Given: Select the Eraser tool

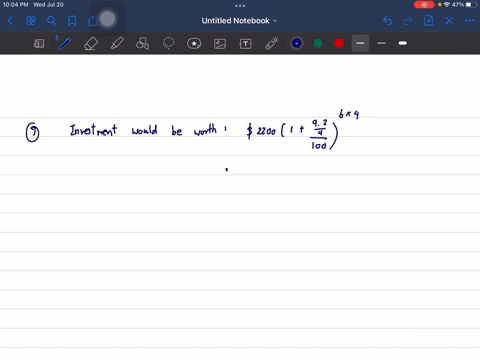Looking at the screenshot, I should point(91,43).
